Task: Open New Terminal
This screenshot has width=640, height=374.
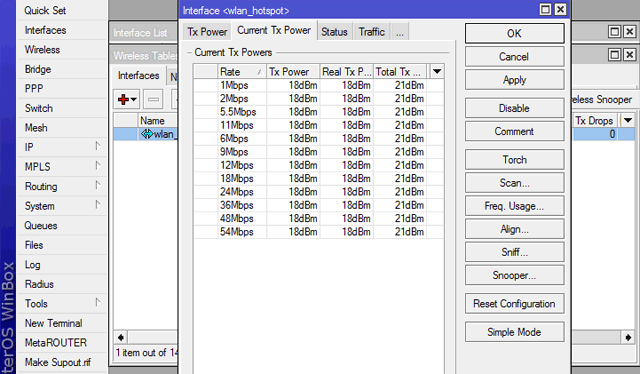Action: pyautogui.click(x=62, y=323)
